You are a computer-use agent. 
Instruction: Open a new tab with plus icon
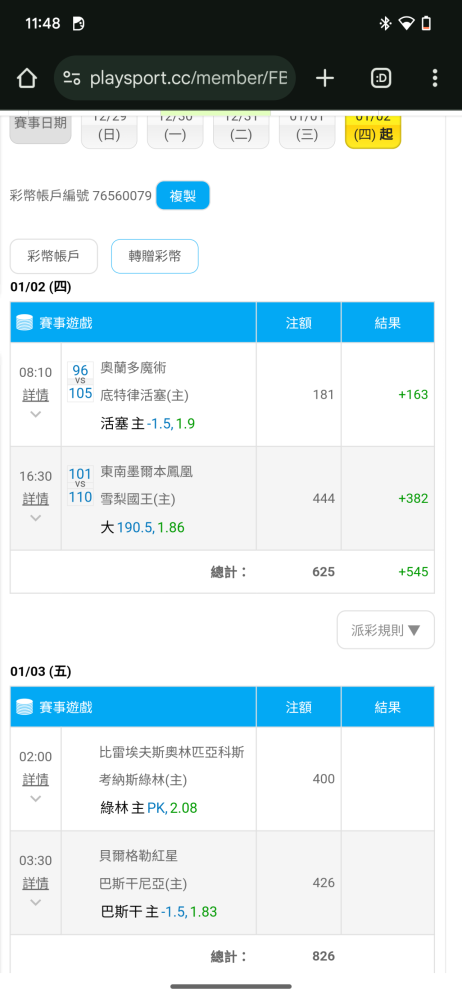click(x=325, y=78)
